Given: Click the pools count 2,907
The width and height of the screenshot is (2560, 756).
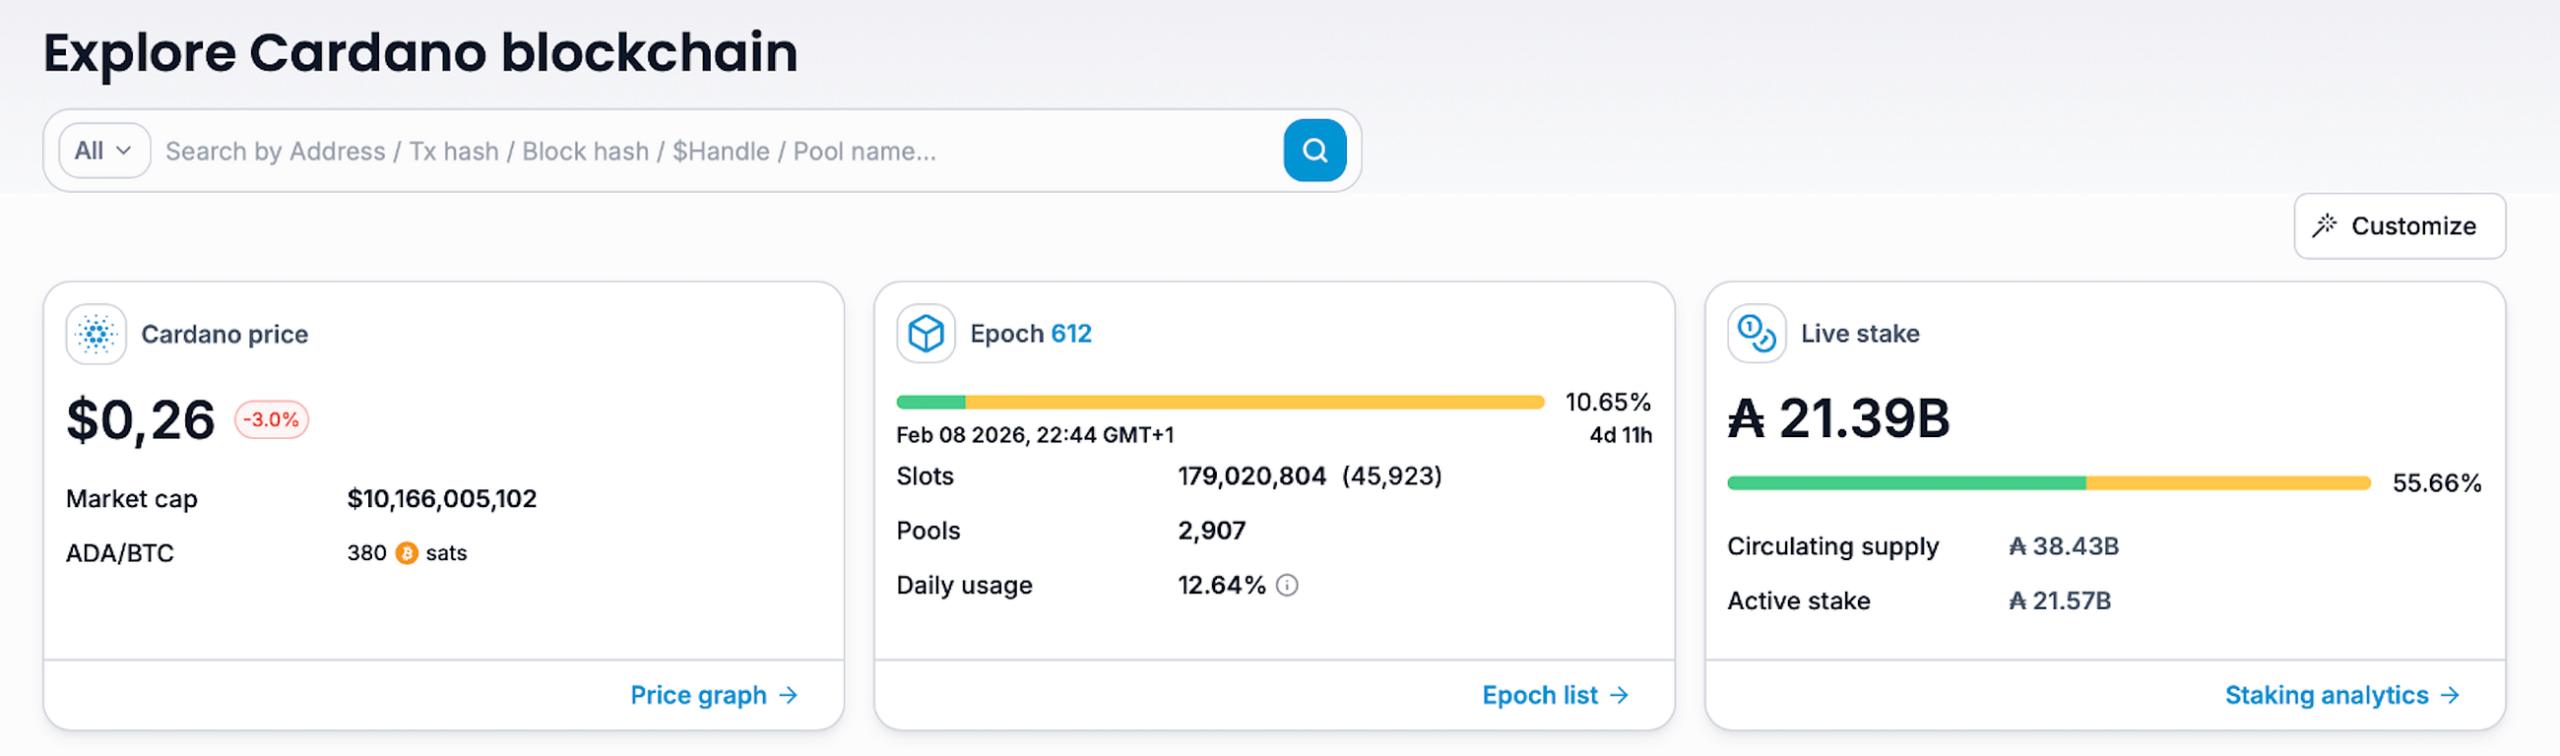Looking at the screenshot, I should click(x=1212, y=530).
